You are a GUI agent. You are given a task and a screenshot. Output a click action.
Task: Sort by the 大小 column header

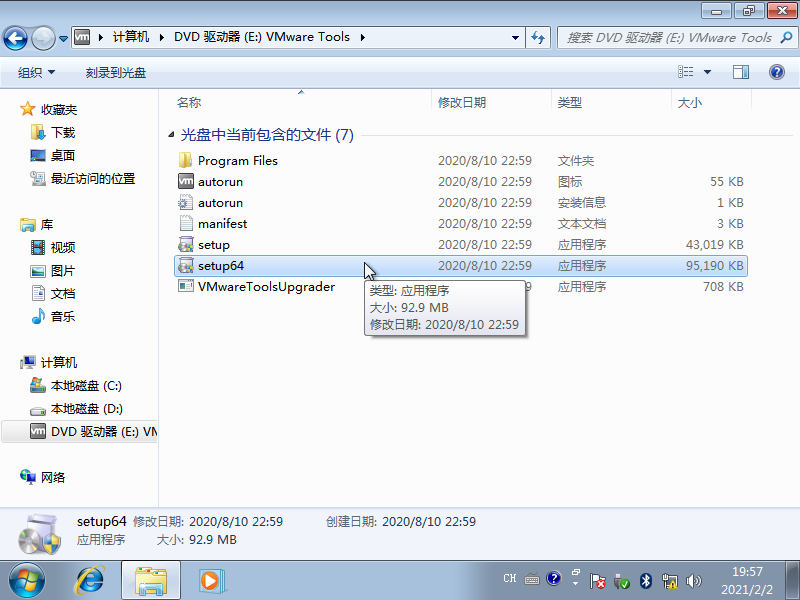[711, 102]
